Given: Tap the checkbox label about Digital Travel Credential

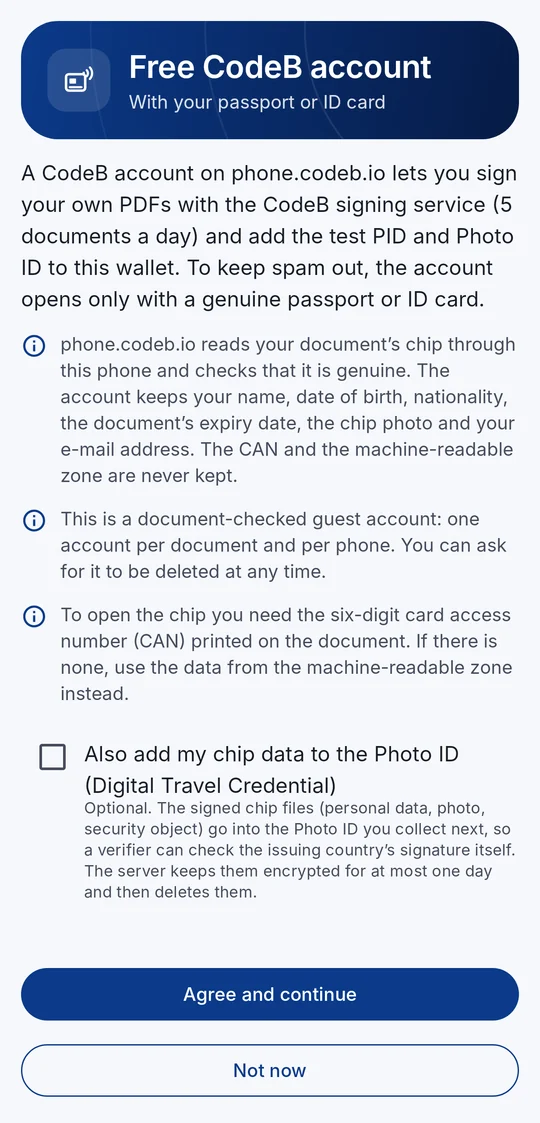Looking at the screenshot, I should (271, 770).
